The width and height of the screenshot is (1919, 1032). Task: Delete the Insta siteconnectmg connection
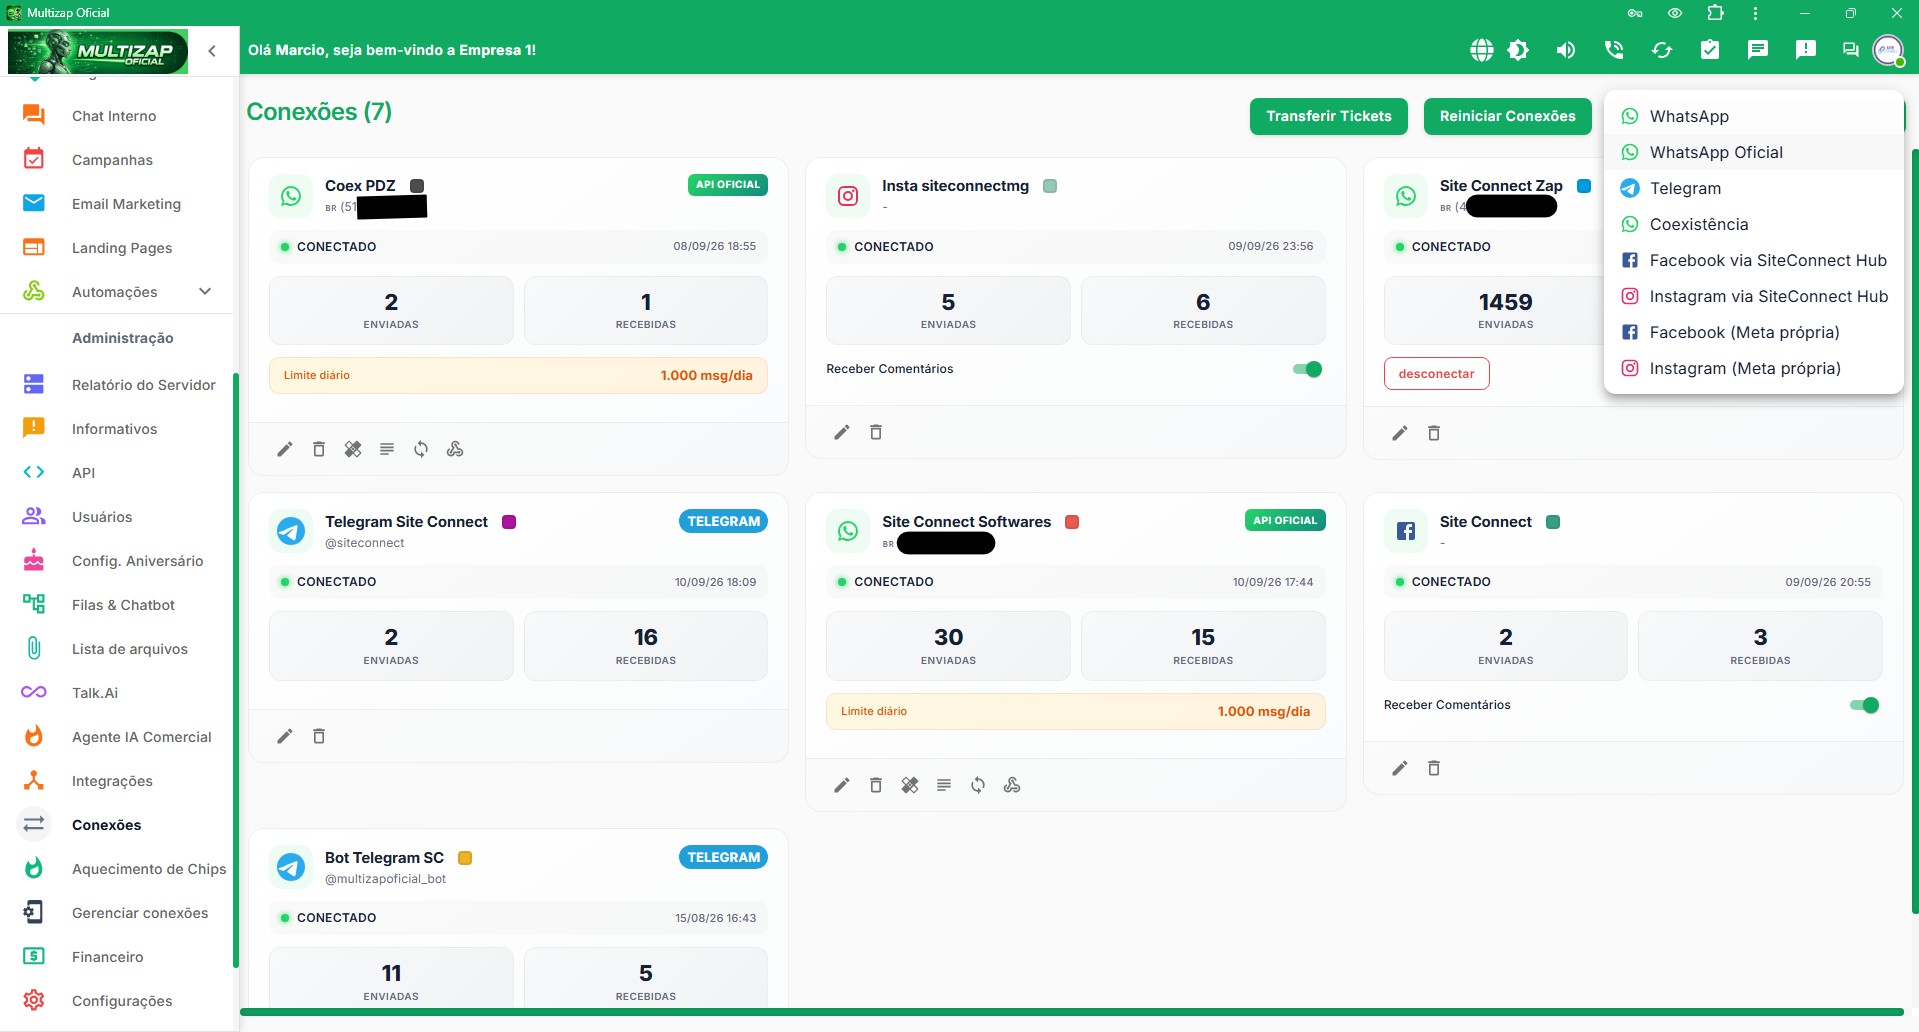876,432
